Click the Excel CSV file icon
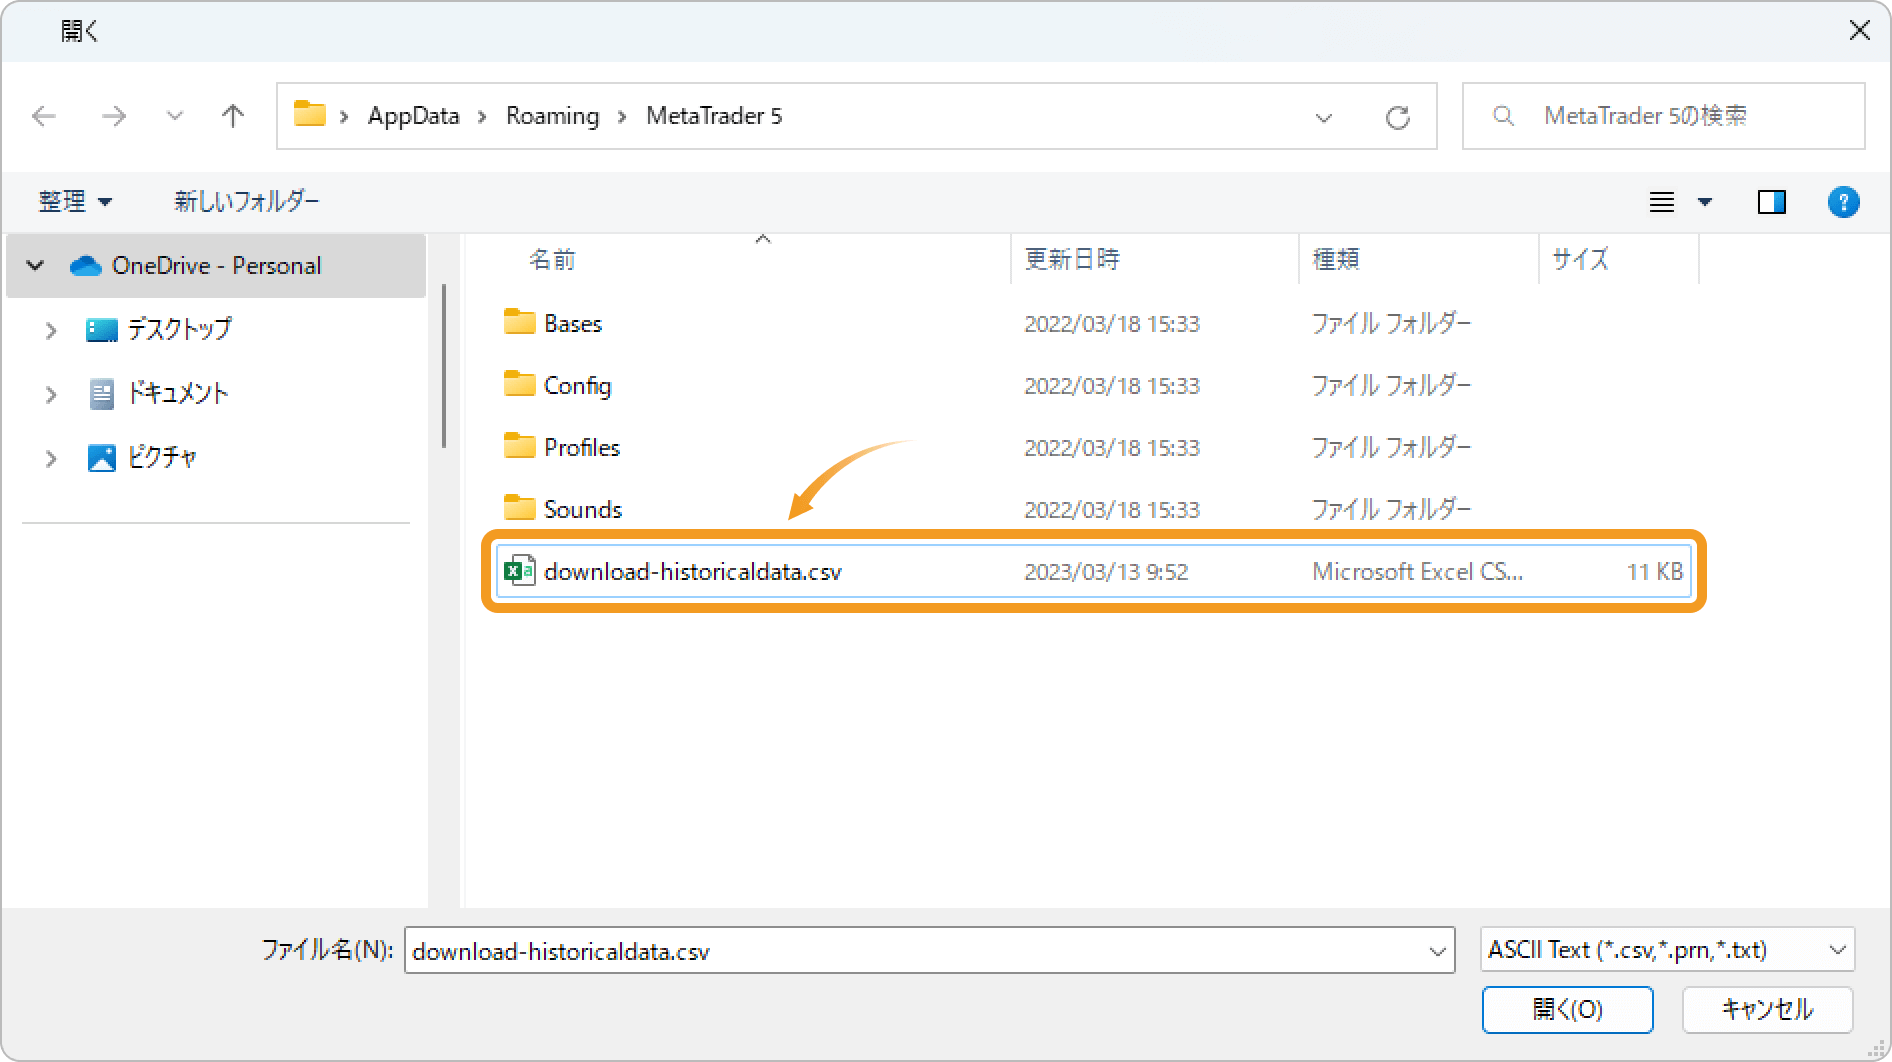The height and width of the screenshot is (1062, 1892). click(x=520, y=570)
